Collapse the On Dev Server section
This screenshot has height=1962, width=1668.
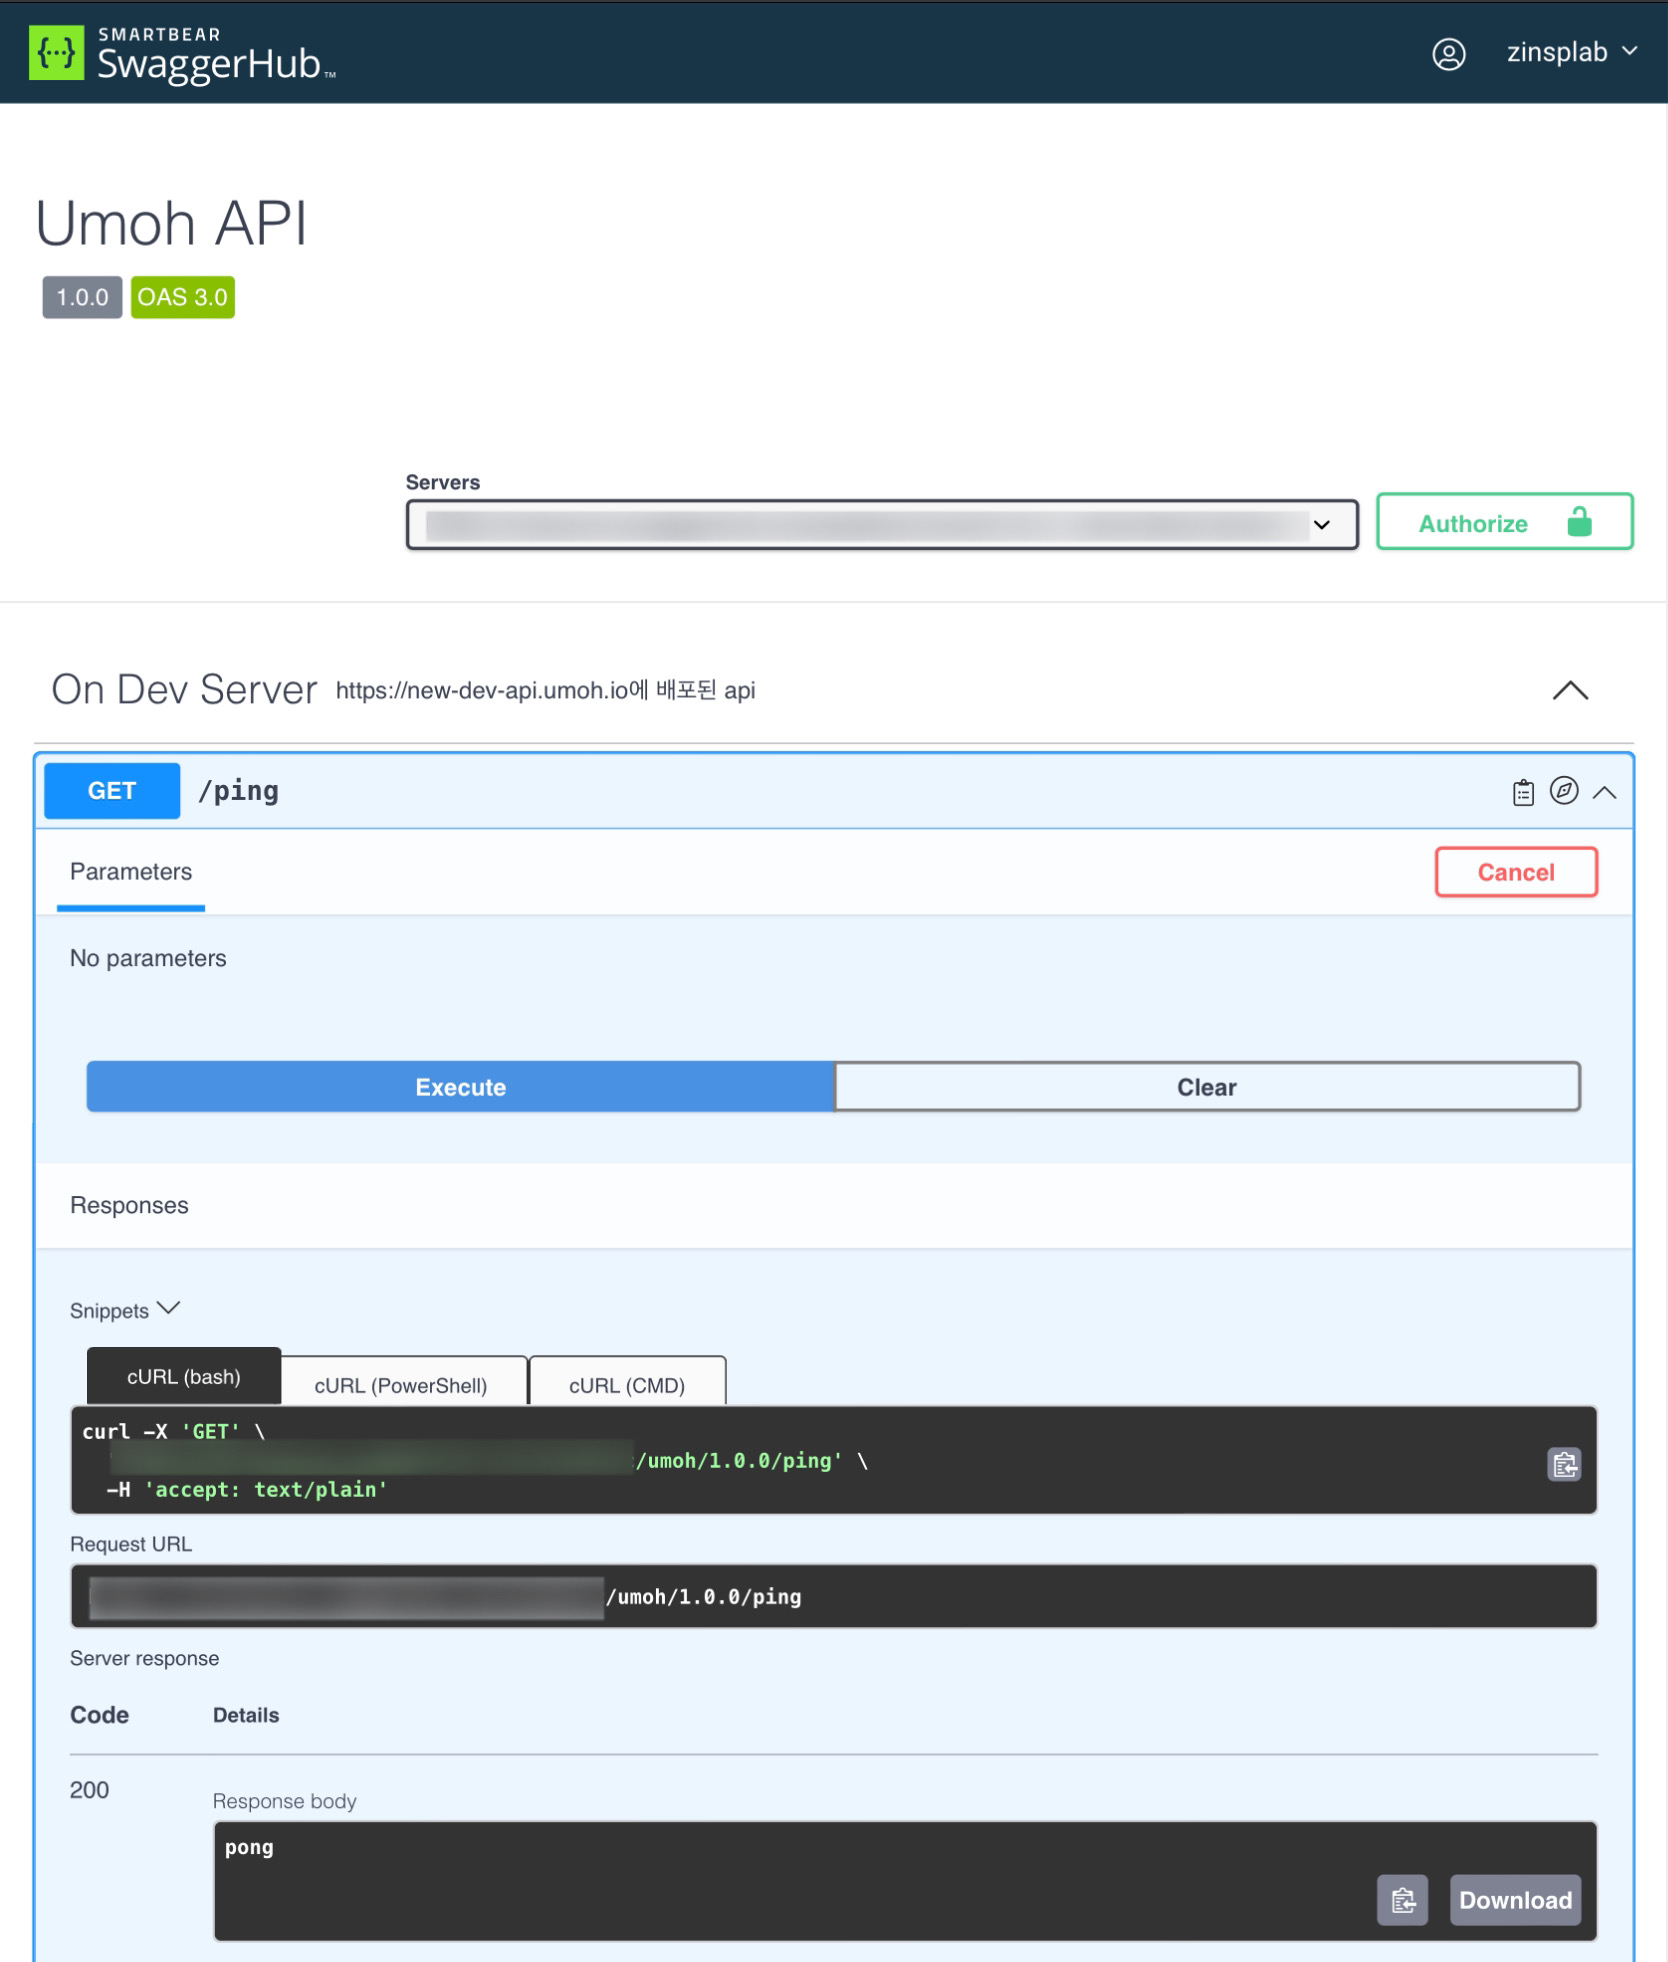point(1570,690)
